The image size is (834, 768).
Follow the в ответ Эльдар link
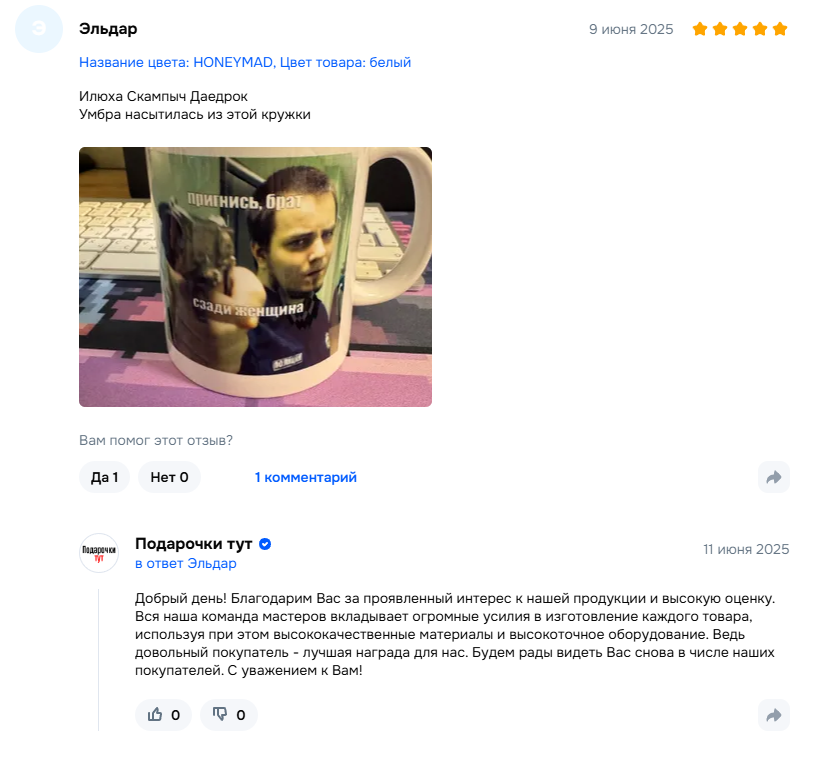point(186,563)
